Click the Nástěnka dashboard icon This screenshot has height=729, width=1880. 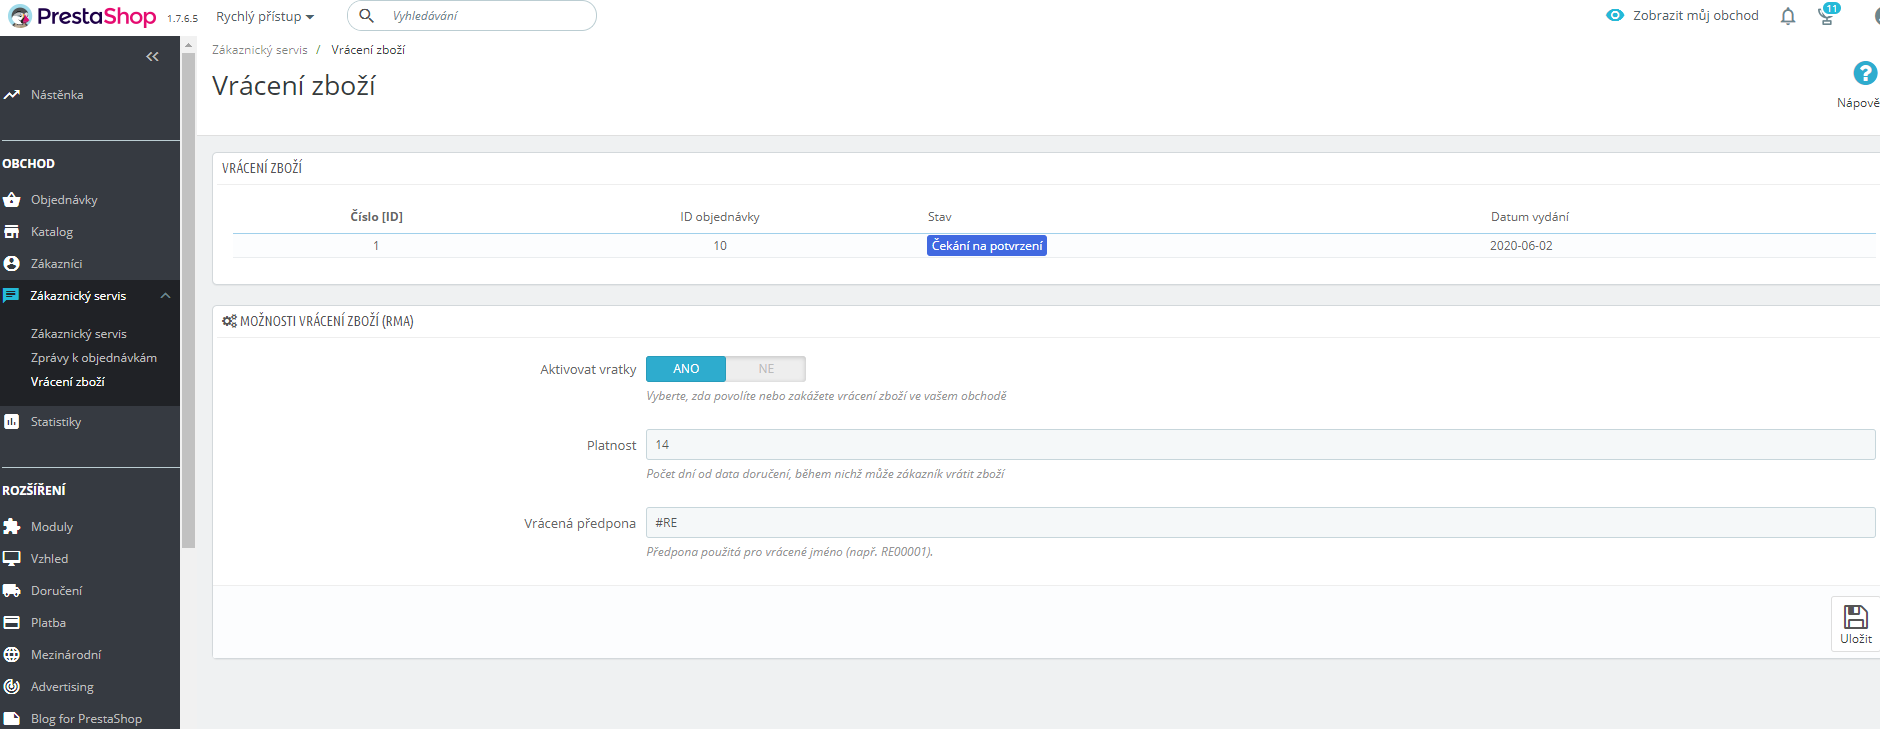pos(12,95)
